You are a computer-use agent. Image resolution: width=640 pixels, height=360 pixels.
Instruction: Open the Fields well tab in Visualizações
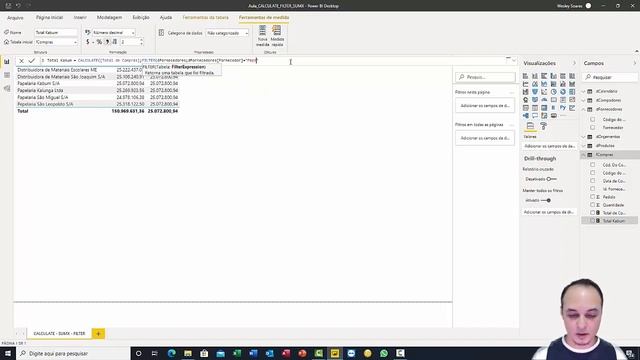[x=530, y=126]
